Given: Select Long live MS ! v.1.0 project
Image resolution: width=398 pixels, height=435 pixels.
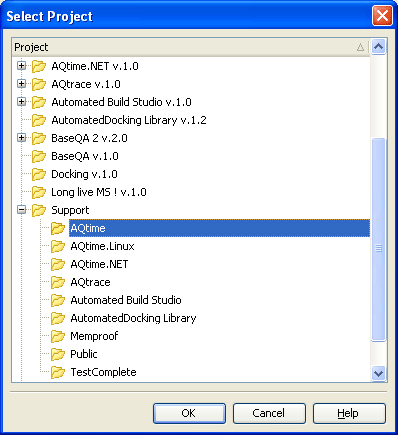Looking at the screenshot, I should pyautogui.click(x=99, y=192).
